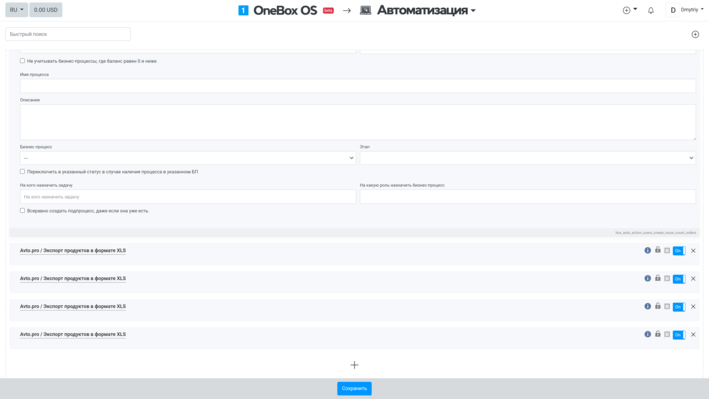Show info for second Avto.pro action
The height and width of the screenshot is (399, 709).
(648, 278)
